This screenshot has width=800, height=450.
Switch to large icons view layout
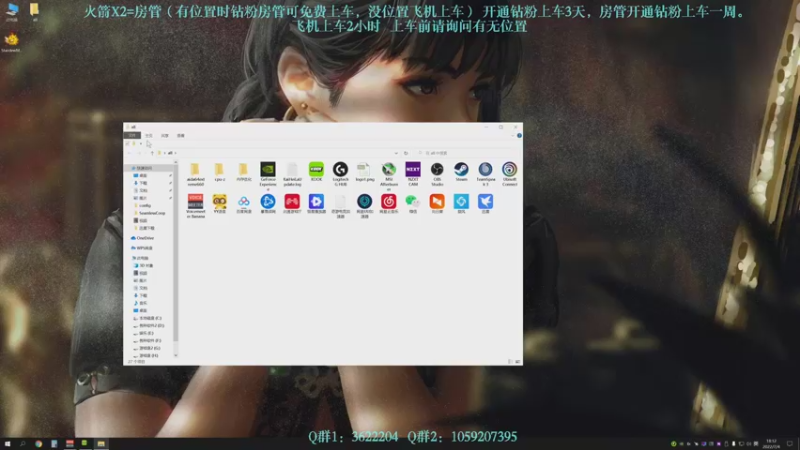[518, 361]
